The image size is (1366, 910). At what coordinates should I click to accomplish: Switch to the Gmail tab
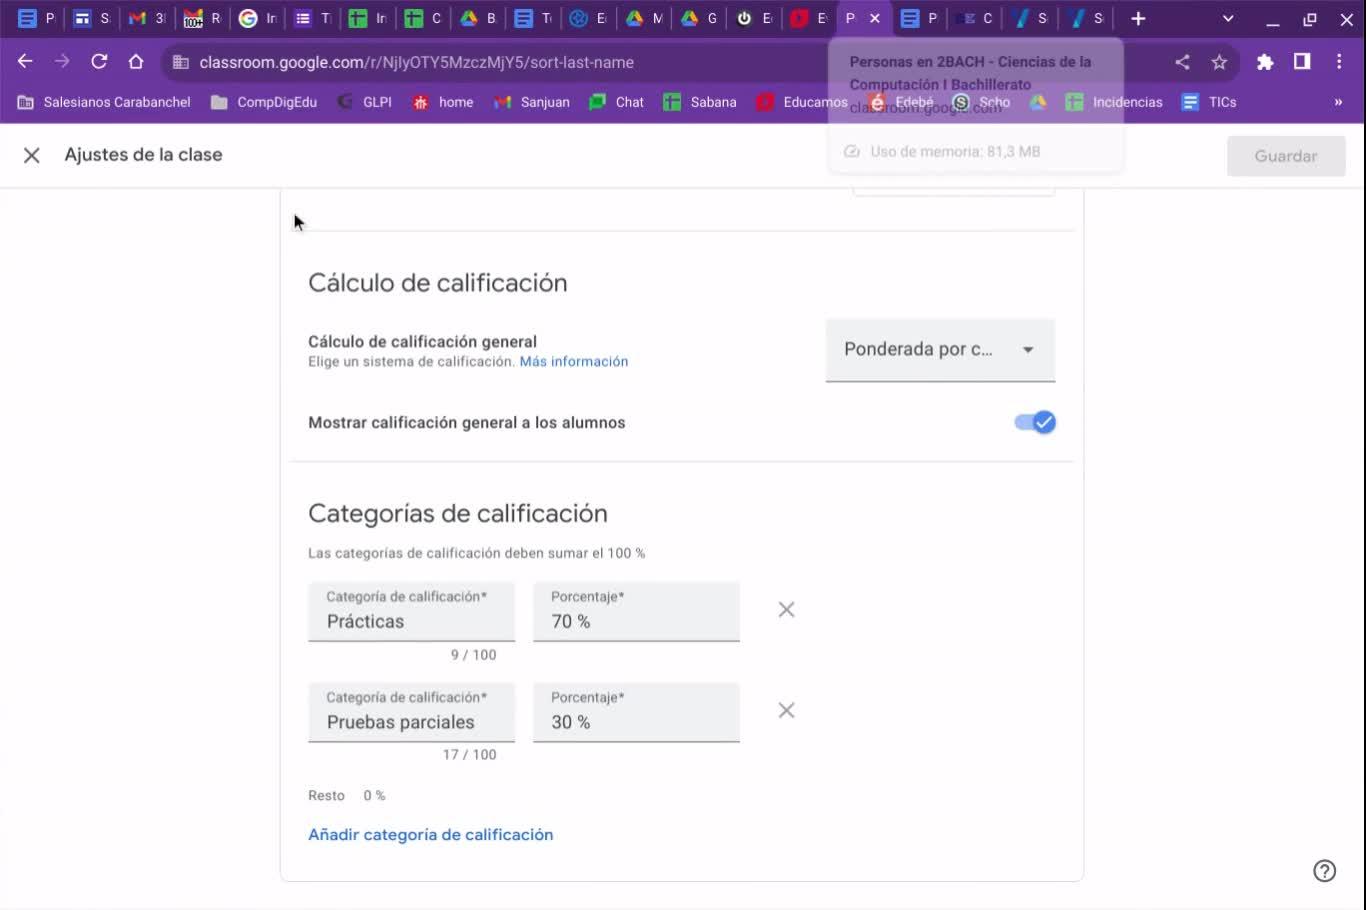pyautogui.click(x=147, y=18)
